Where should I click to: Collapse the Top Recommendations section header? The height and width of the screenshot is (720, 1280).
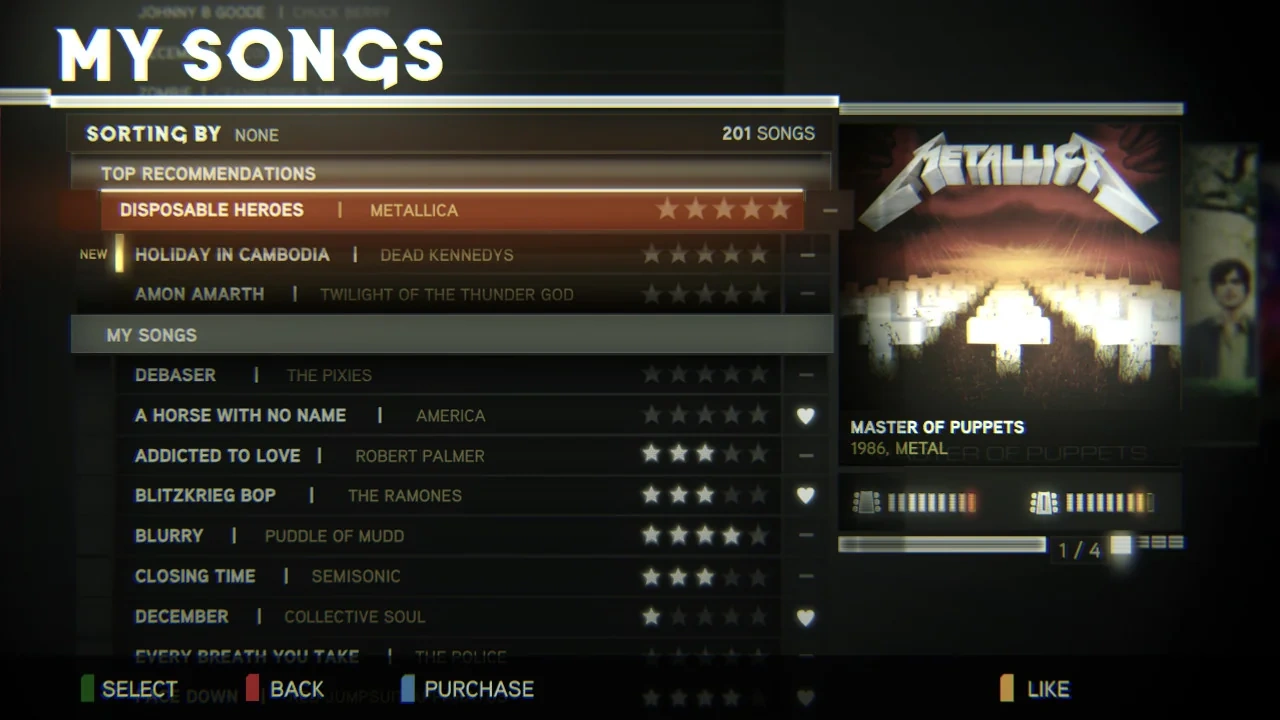coord(451,173)
